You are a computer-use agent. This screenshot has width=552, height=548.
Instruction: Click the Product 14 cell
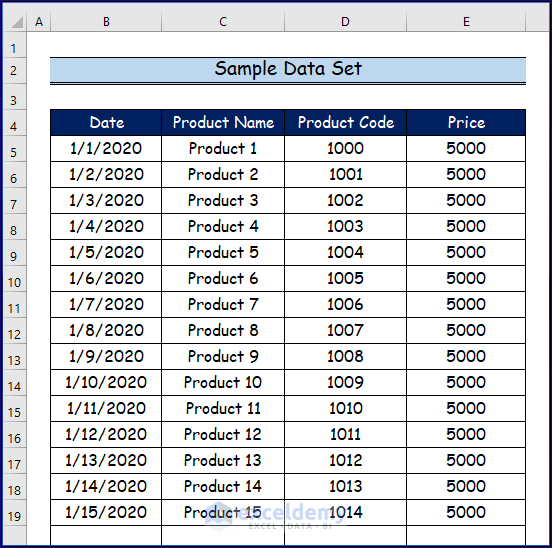click(223, 487)
